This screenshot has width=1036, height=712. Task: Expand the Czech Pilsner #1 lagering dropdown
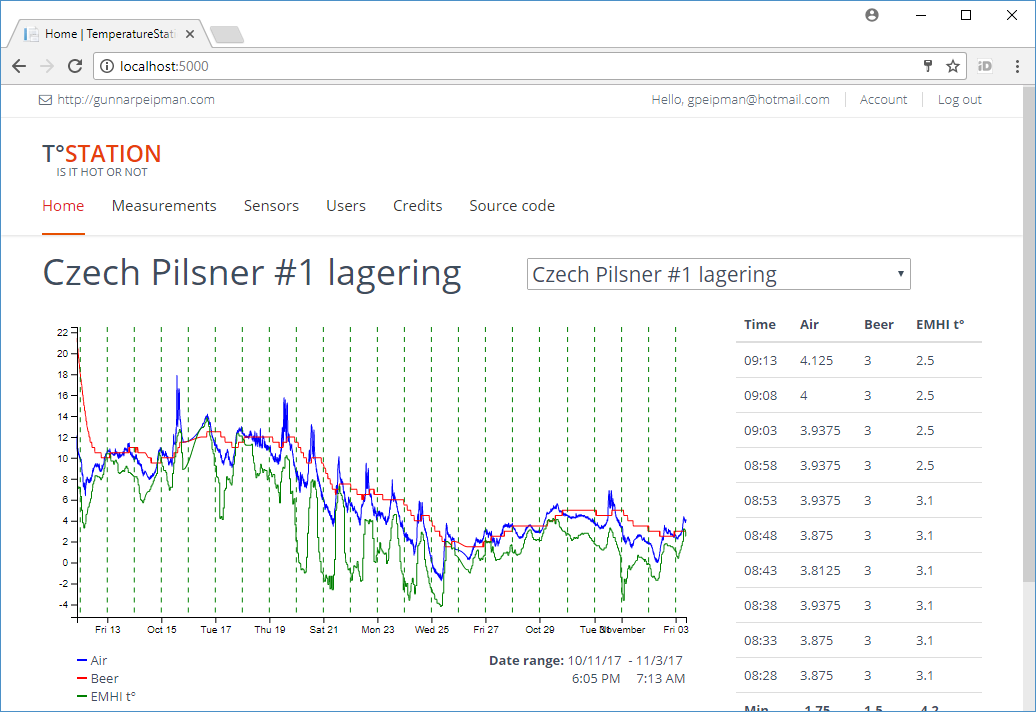point(718,274)
